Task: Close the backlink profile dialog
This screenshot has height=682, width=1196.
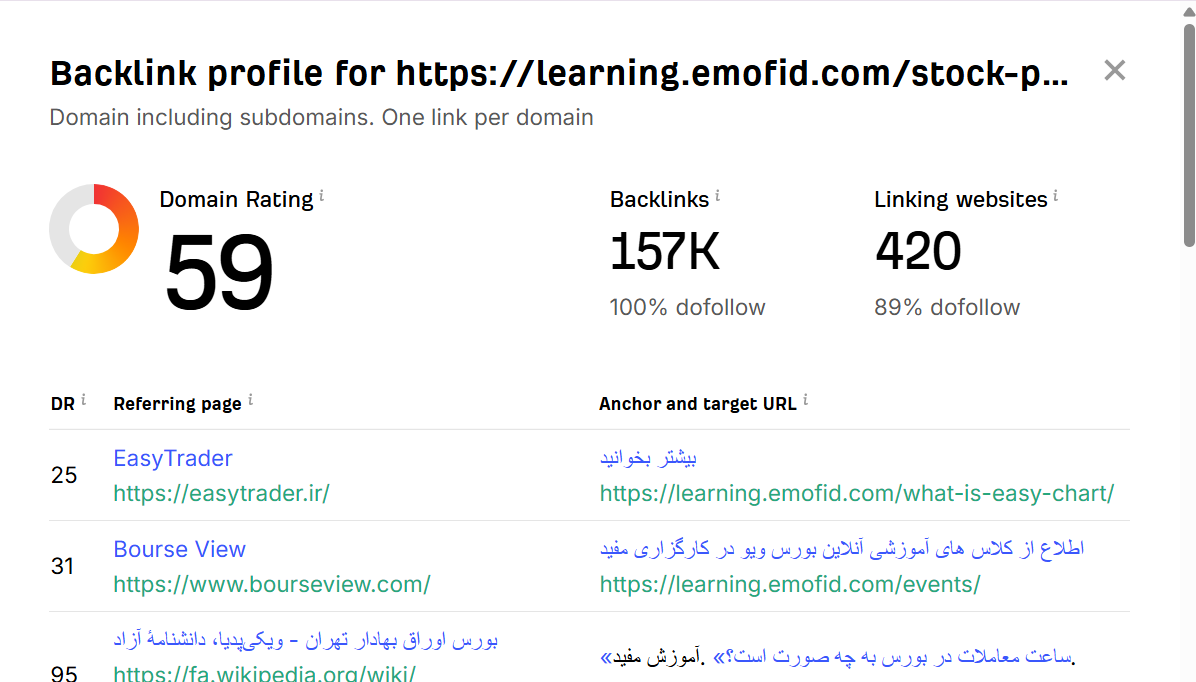Action: point(1114,70)
